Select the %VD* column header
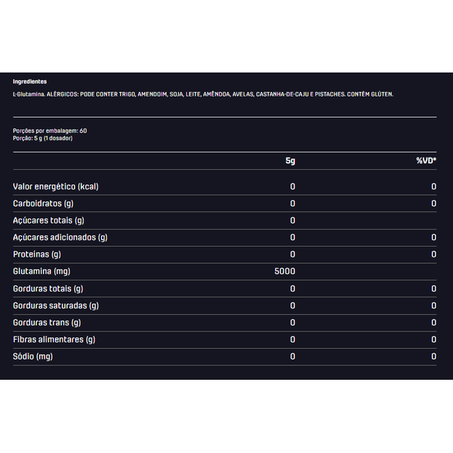The image size is (453, 453). (426, 161)
